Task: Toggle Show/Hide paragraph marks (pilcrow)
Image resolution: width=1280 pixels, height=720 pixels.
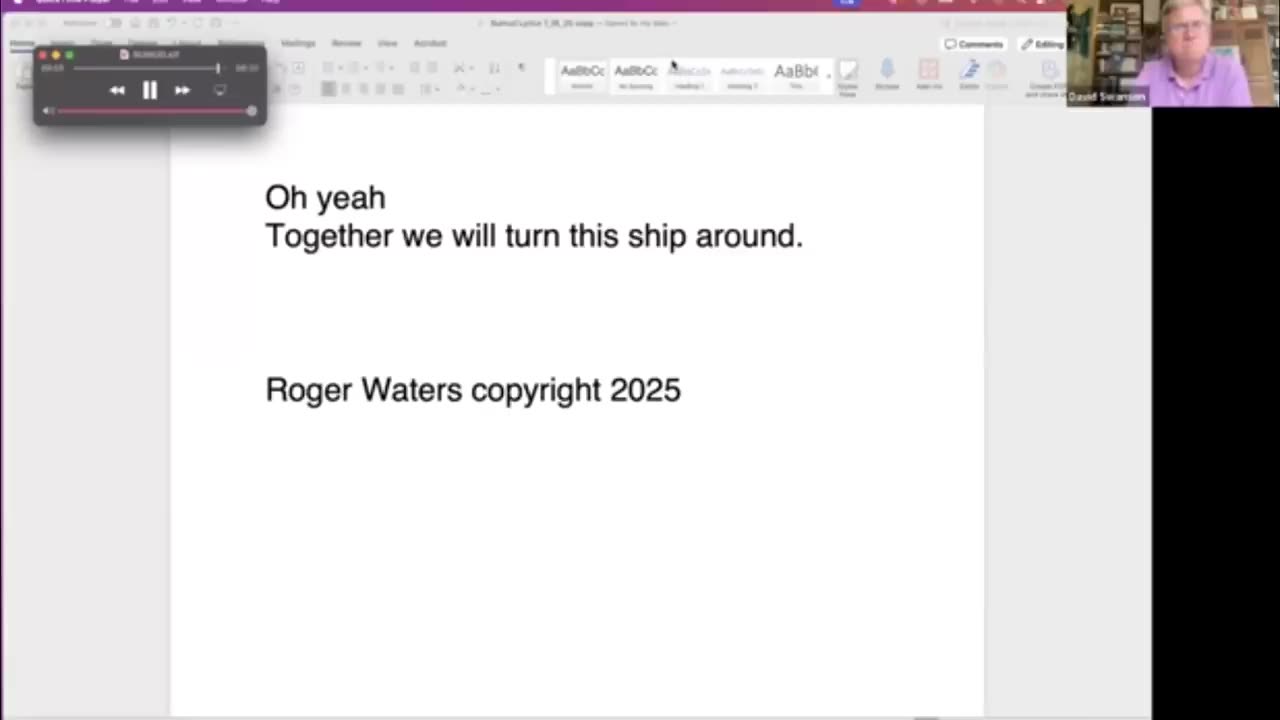Action: click(521, 67)
